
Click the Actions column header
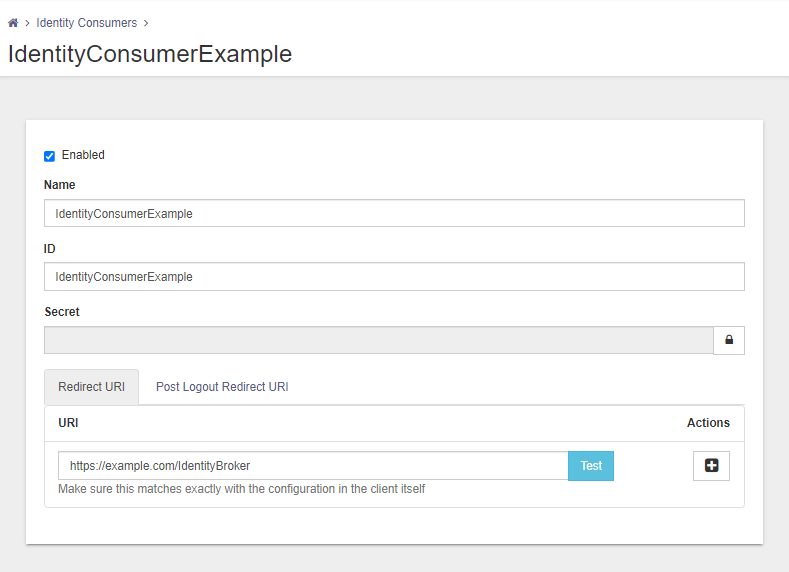(x=708, y=423)
